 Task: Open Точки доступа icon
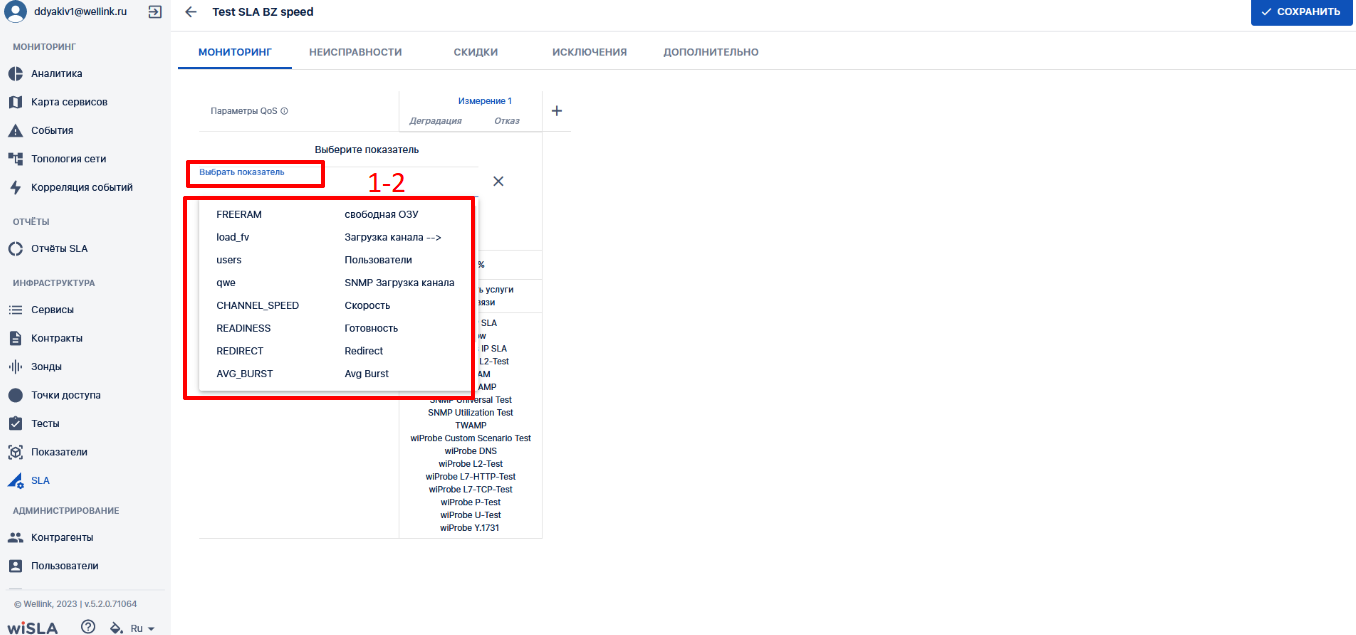pos(15,395)
